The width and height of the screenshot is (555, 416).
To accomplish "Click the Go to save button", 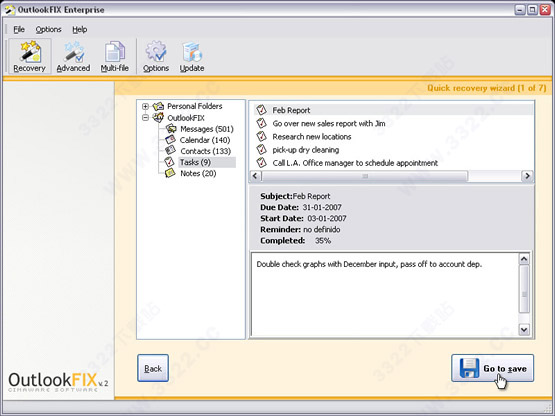I will pos(492,368).
